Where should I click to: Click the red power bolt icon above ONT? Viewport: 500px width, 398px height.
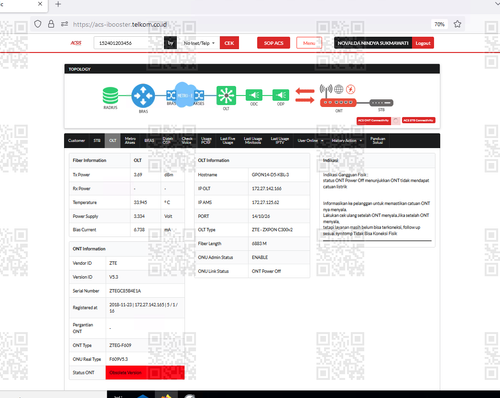coord(350,89)
